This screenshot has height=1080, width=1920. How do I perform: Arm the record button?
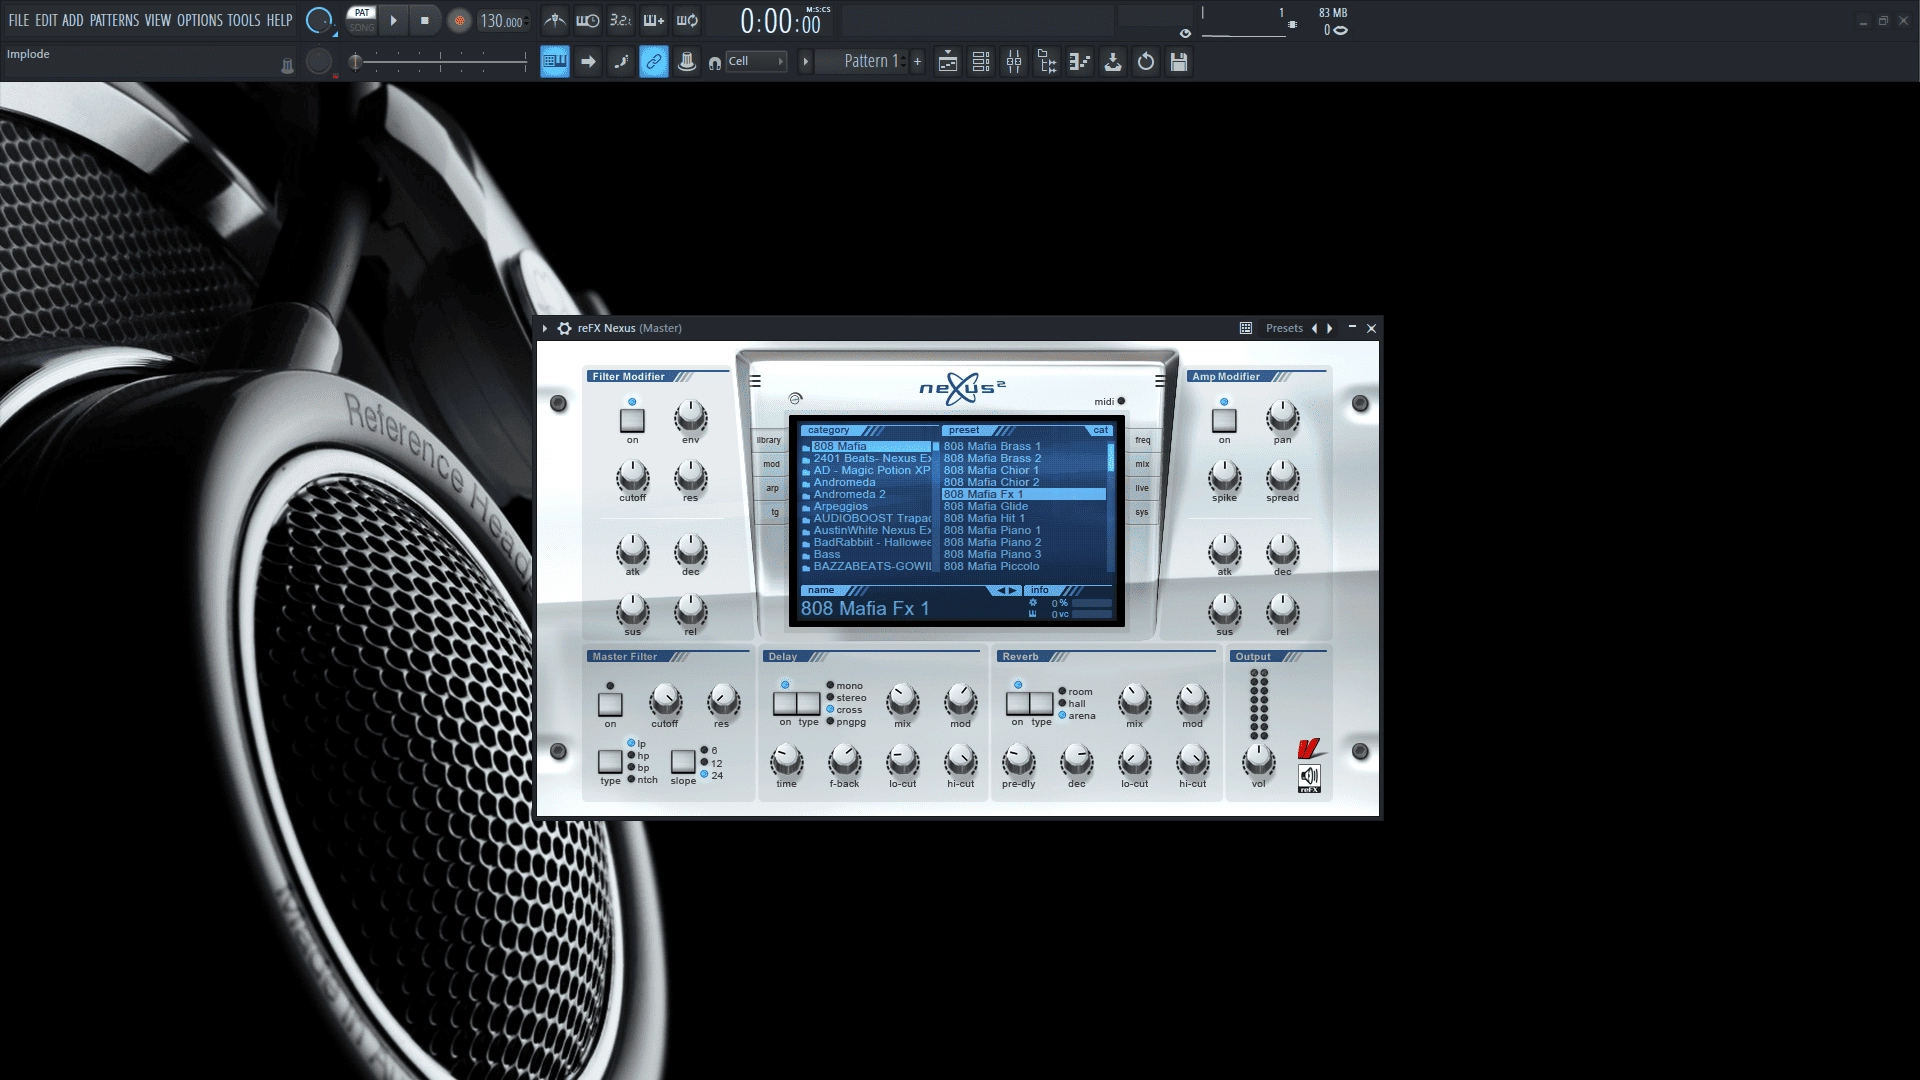(459, 20)
